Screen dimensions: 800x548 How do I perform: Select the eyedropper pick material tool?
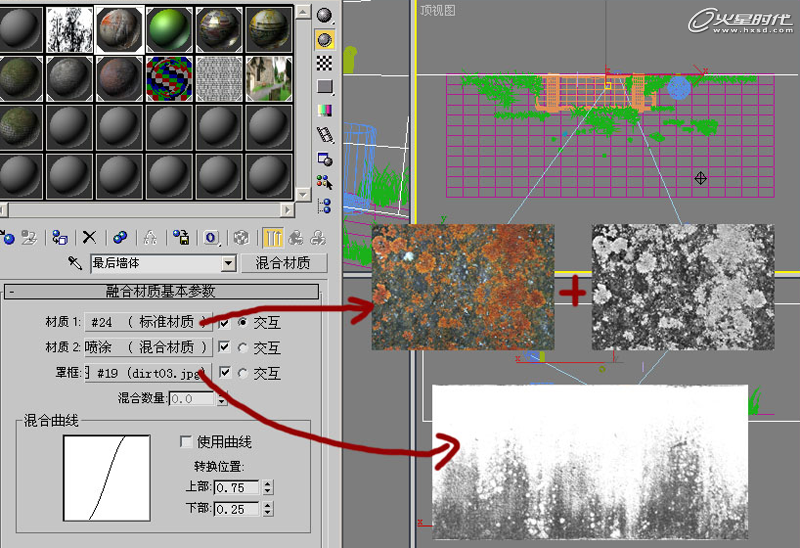point(75,263)
